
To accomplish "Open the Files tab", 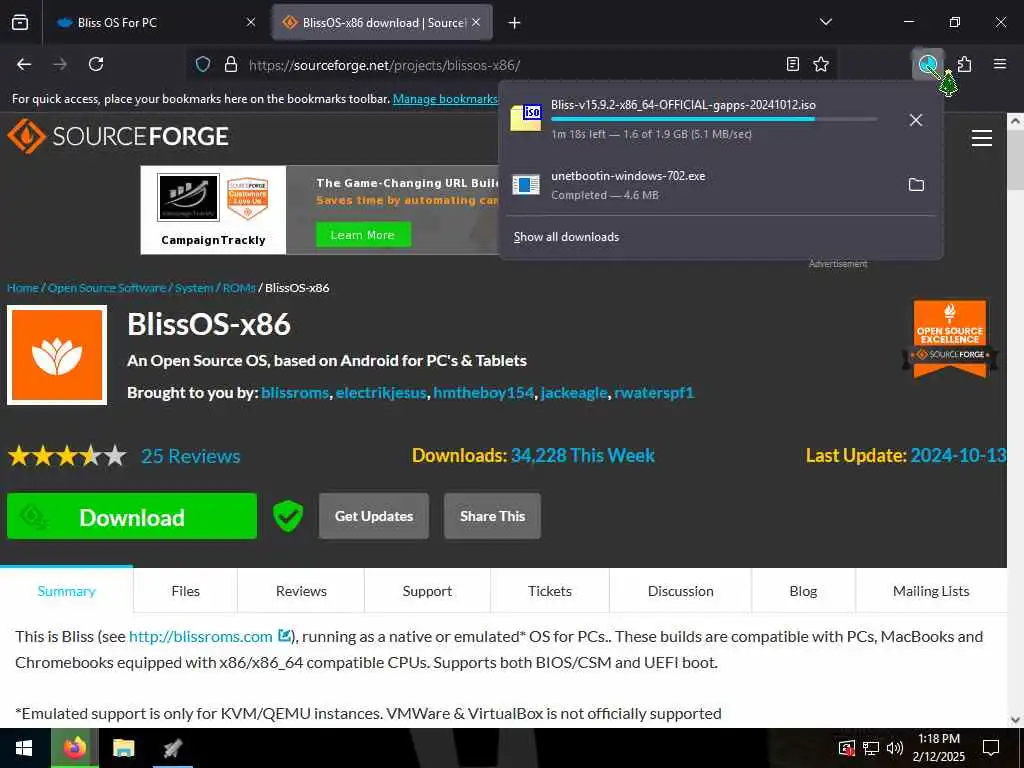I will 185,591.
